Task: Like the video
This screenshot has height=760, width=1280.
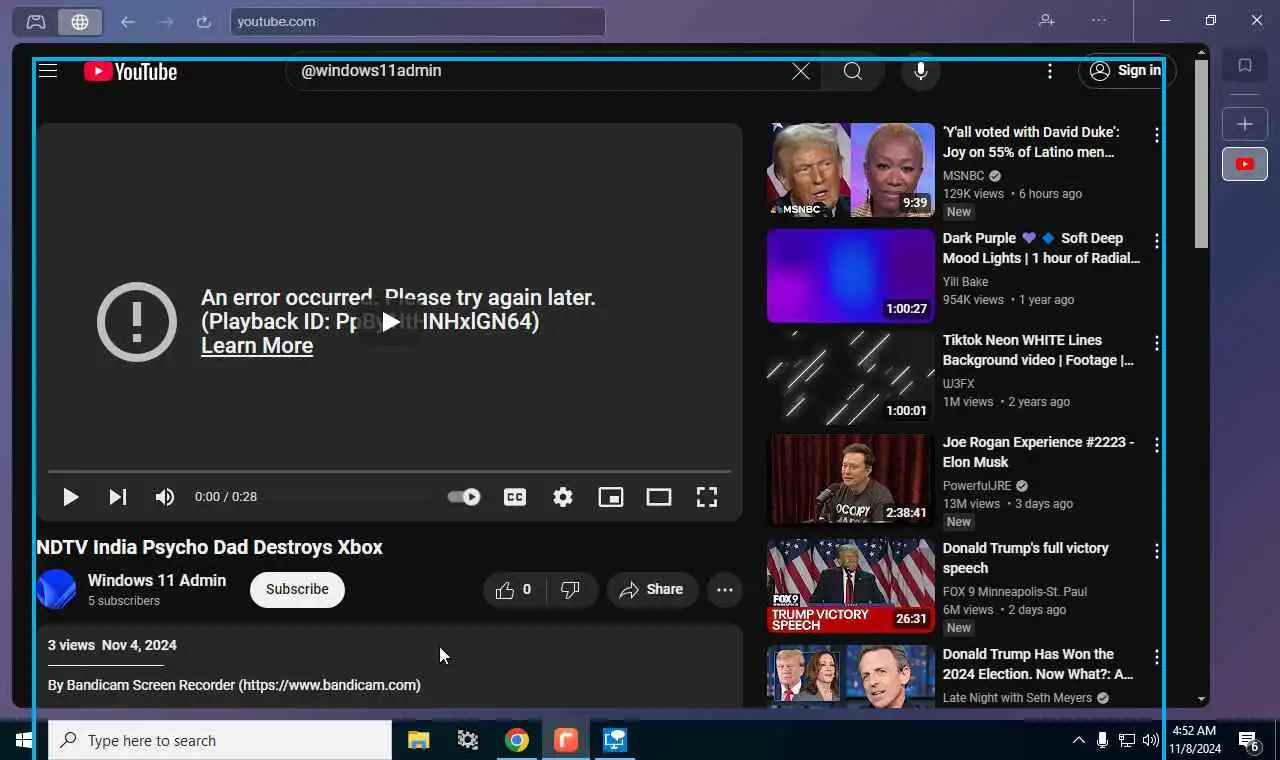Action: pos(514,590)
